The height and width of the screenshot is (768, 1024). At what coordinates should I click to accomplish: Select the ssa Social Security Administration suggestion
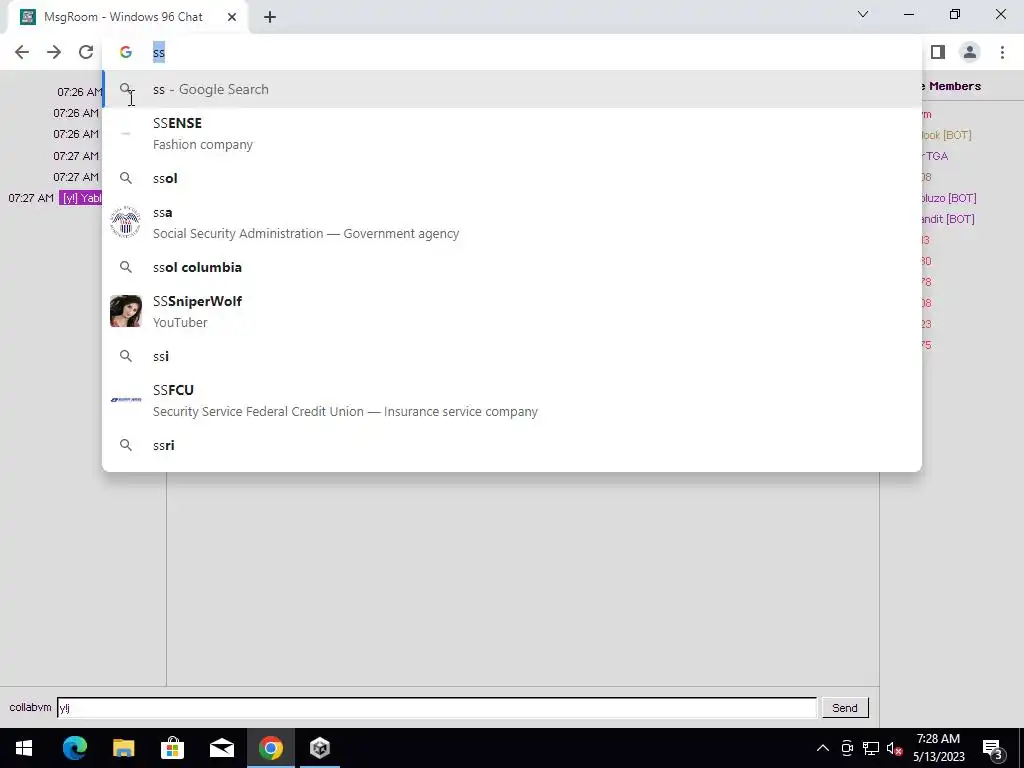[512, 223]
